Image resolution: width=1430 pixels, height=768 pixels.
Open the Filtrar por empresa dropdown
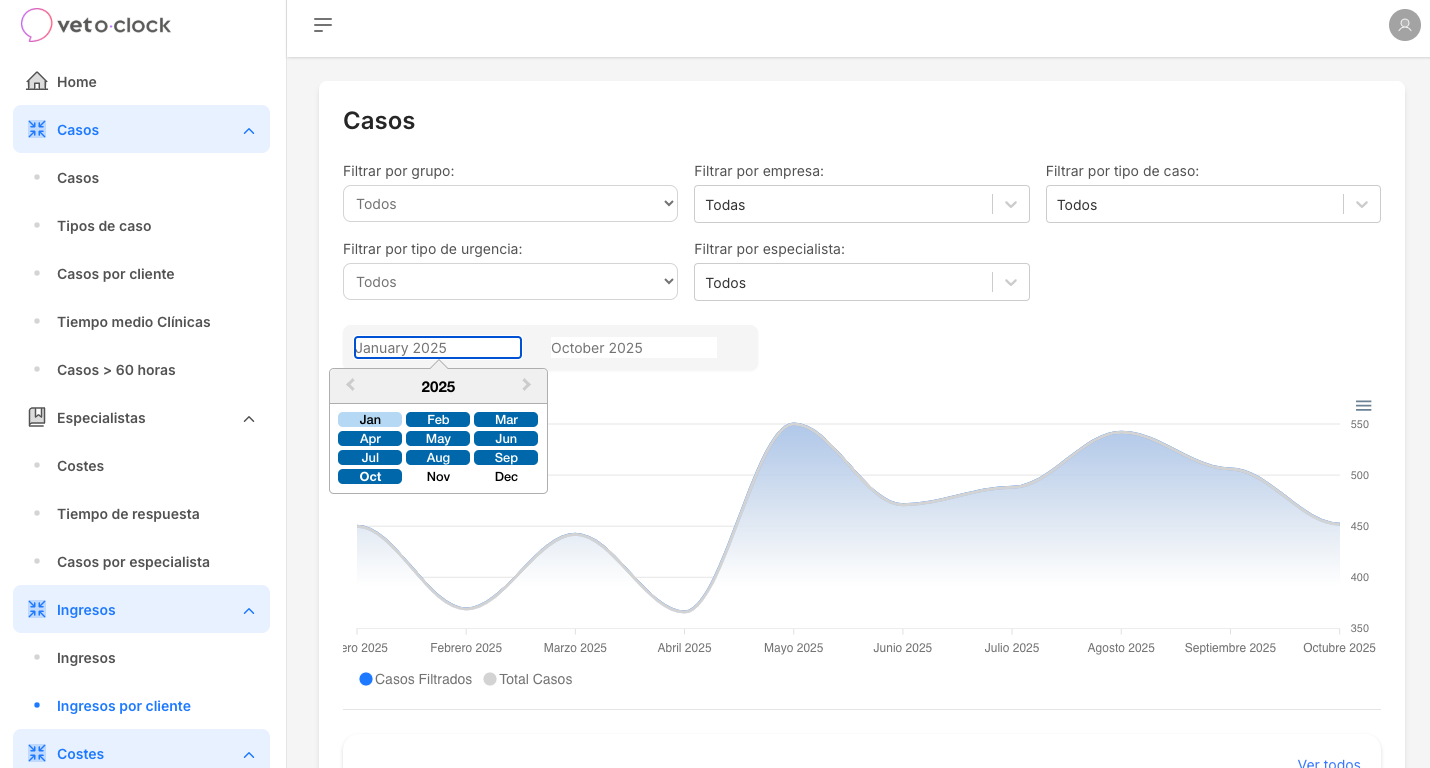point(861,204)
